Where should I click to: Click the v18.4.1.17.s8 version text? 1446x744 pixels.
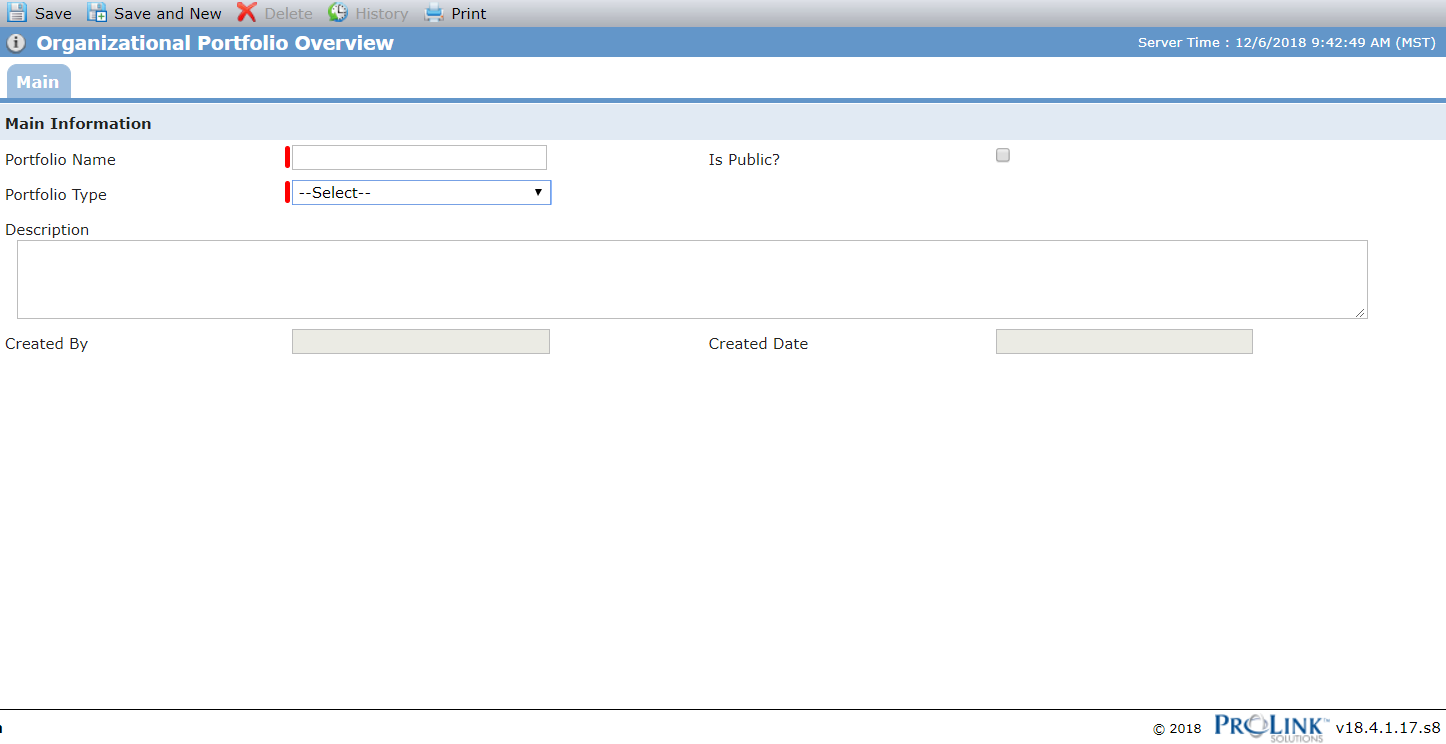click(1388, 728)
